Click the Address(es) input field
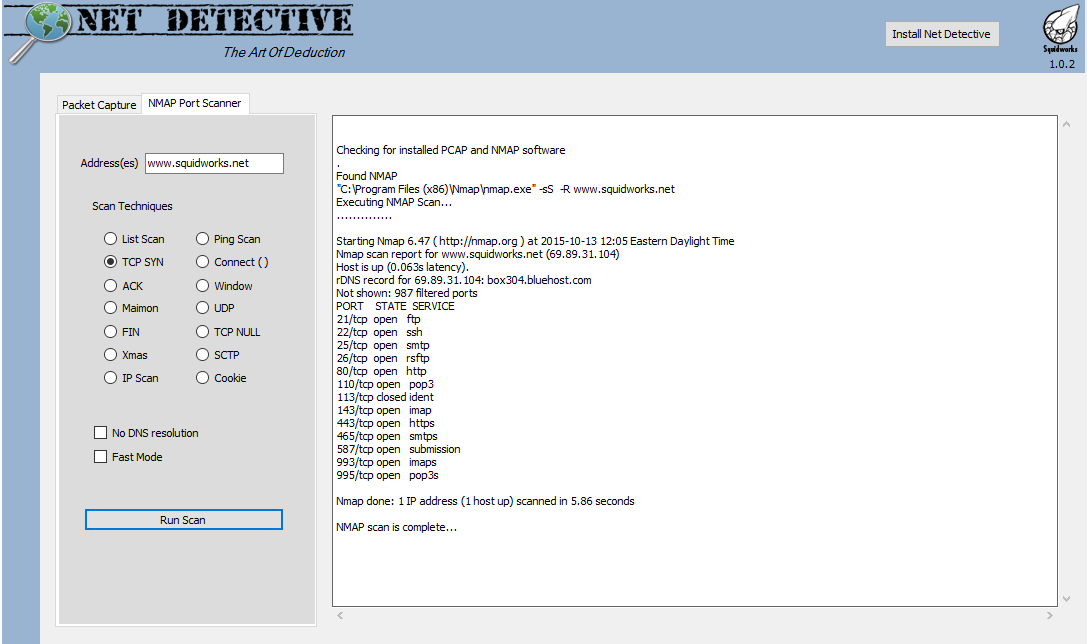This screenshot has height=644, width=1087. point(214,164)
